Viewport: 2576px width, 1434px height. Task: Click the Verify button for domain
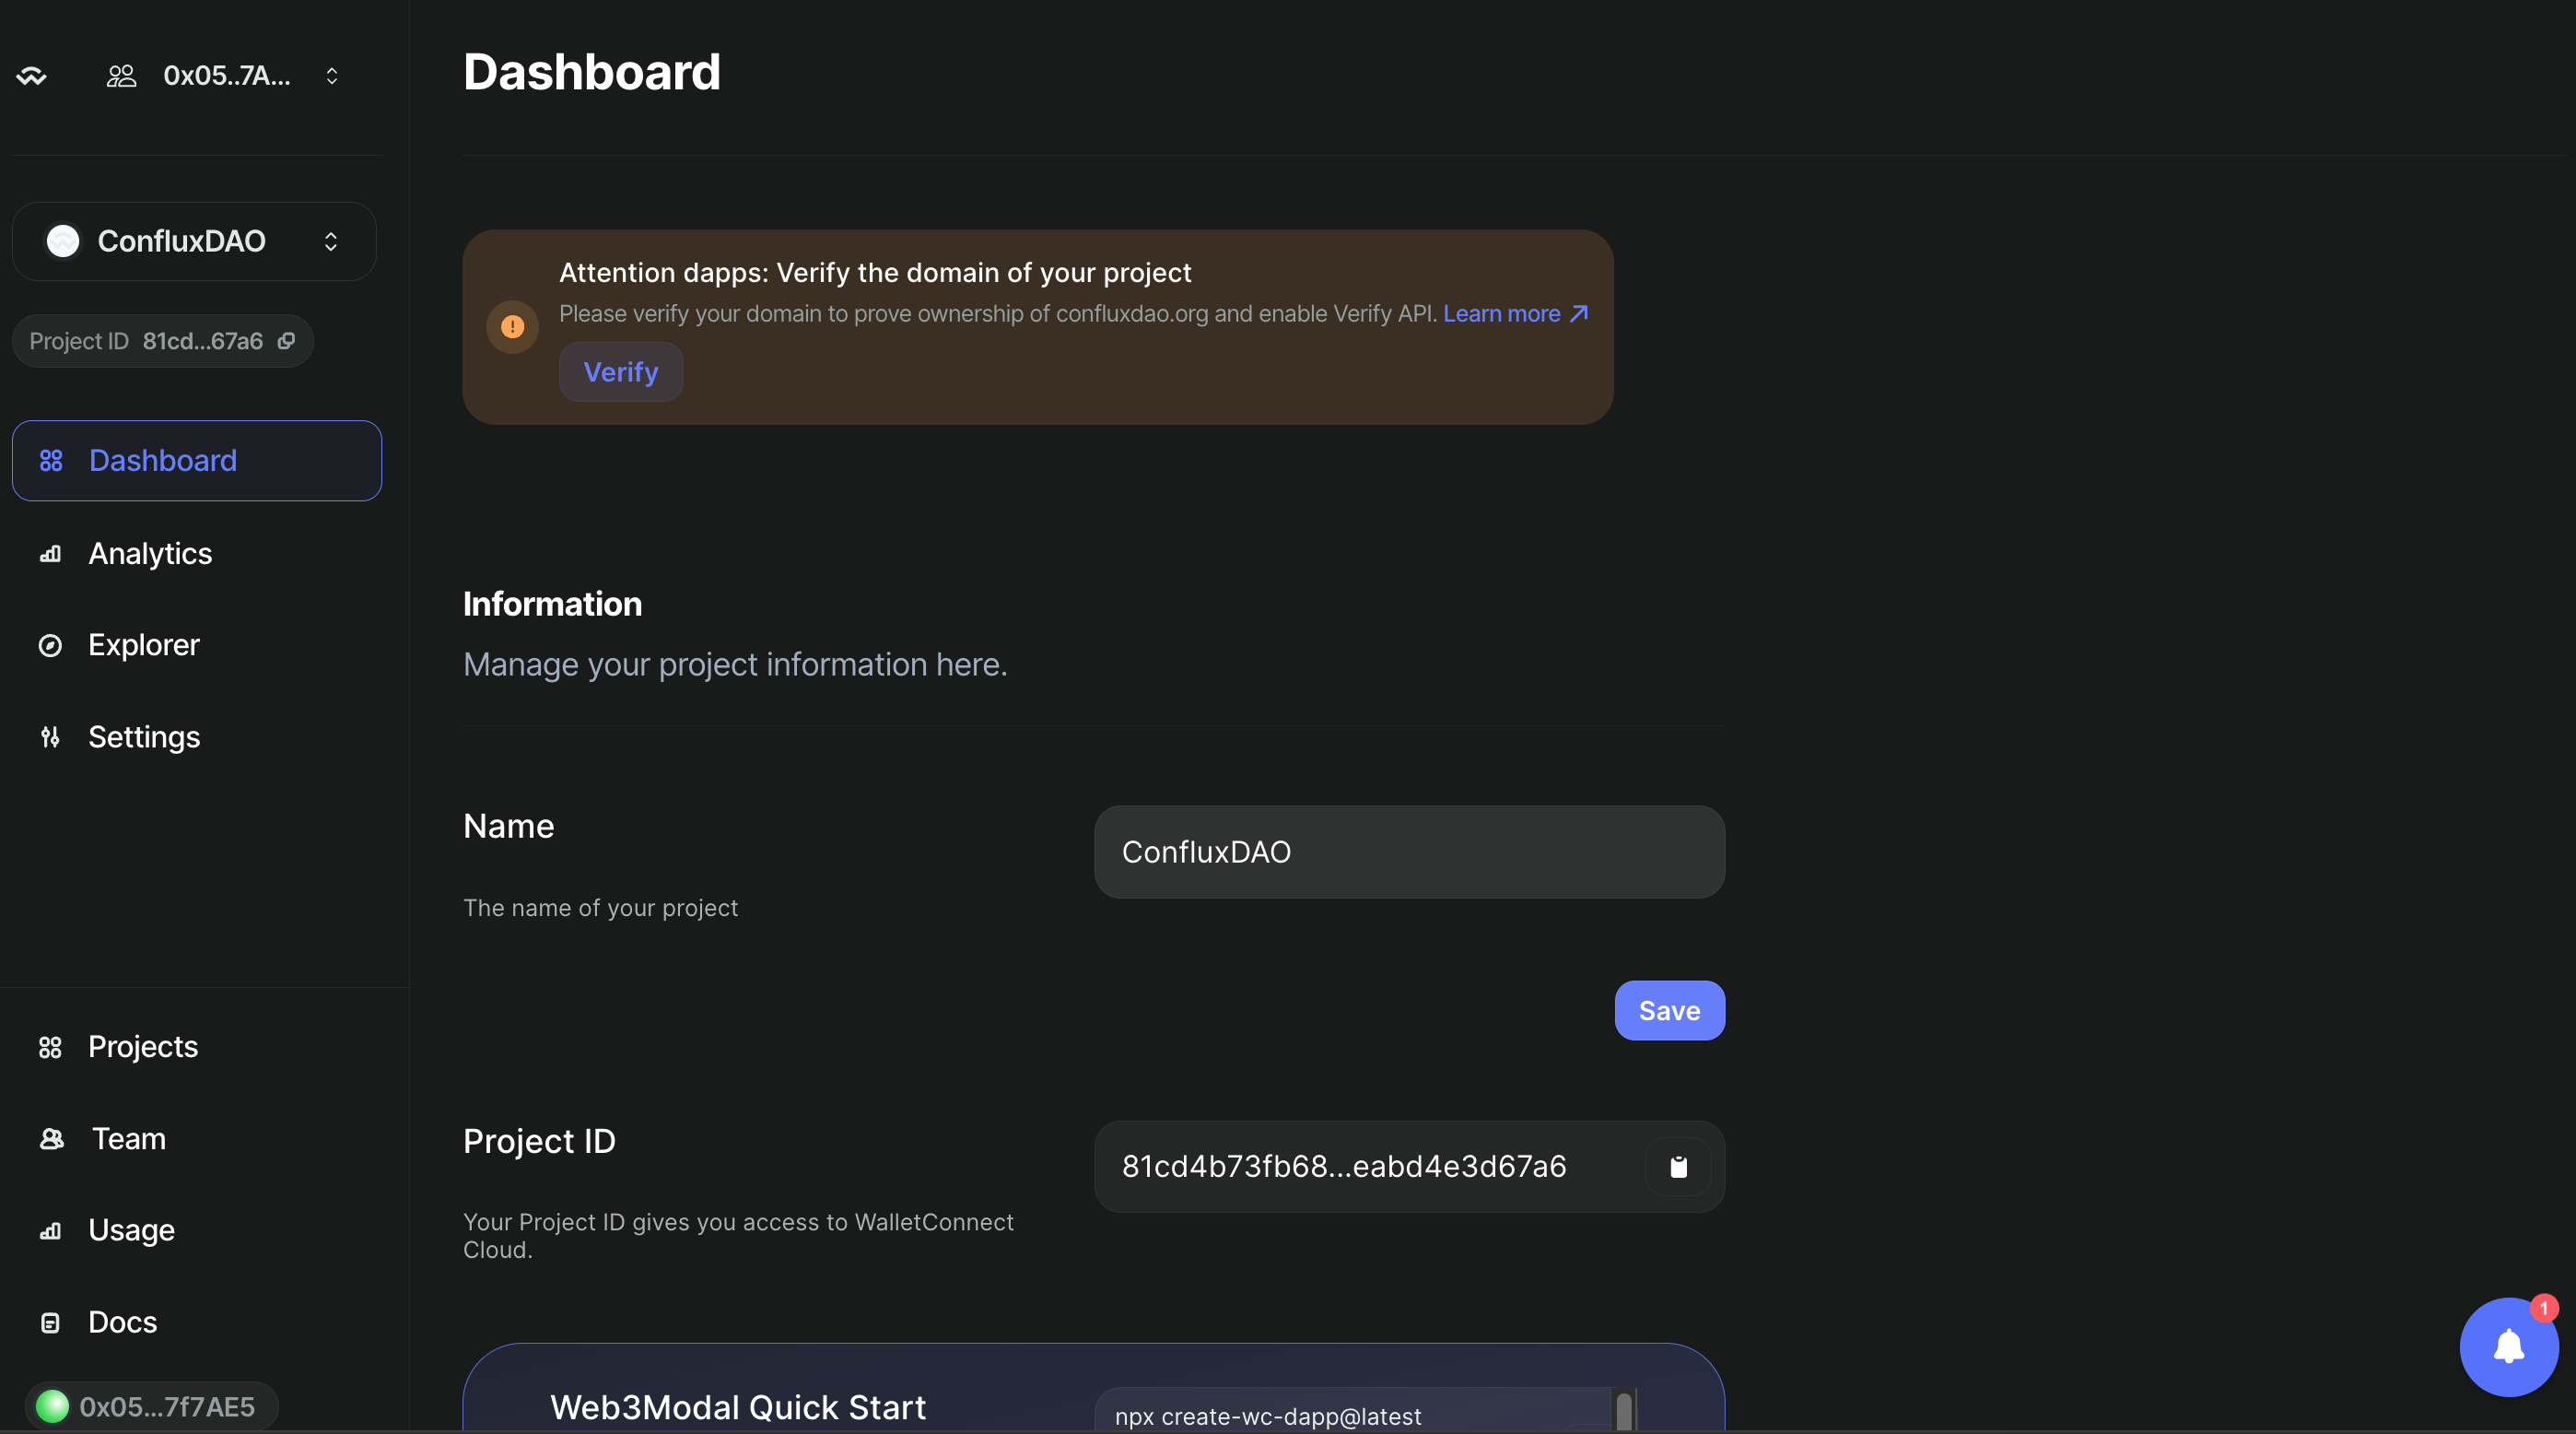620,370
